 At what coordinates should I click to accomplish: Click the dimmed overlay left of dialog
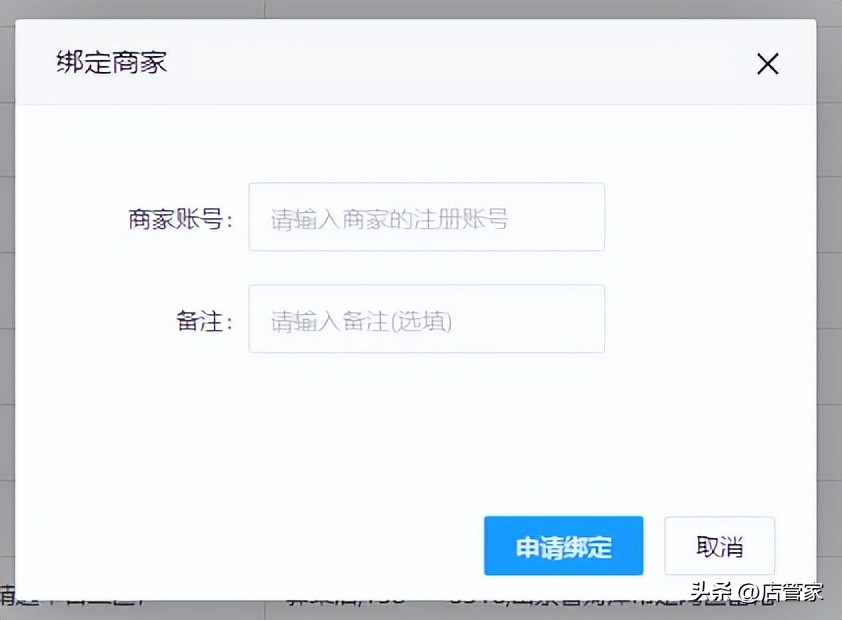[7, 300]
